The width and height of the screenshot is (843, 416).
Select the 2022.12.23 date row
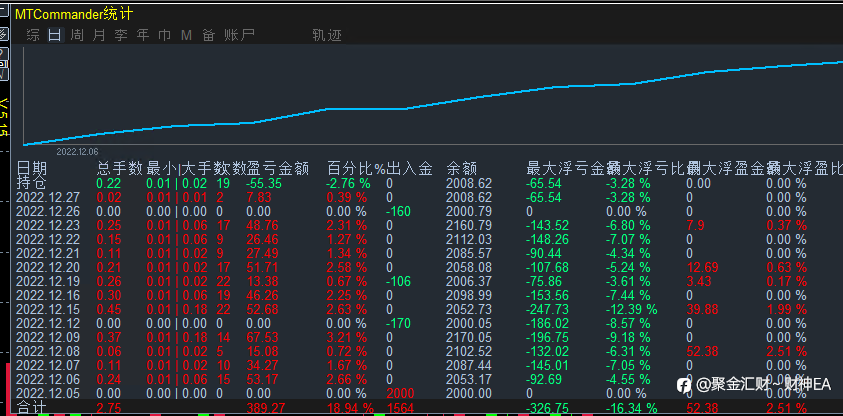pyautogui.click(x=48, y=225)
